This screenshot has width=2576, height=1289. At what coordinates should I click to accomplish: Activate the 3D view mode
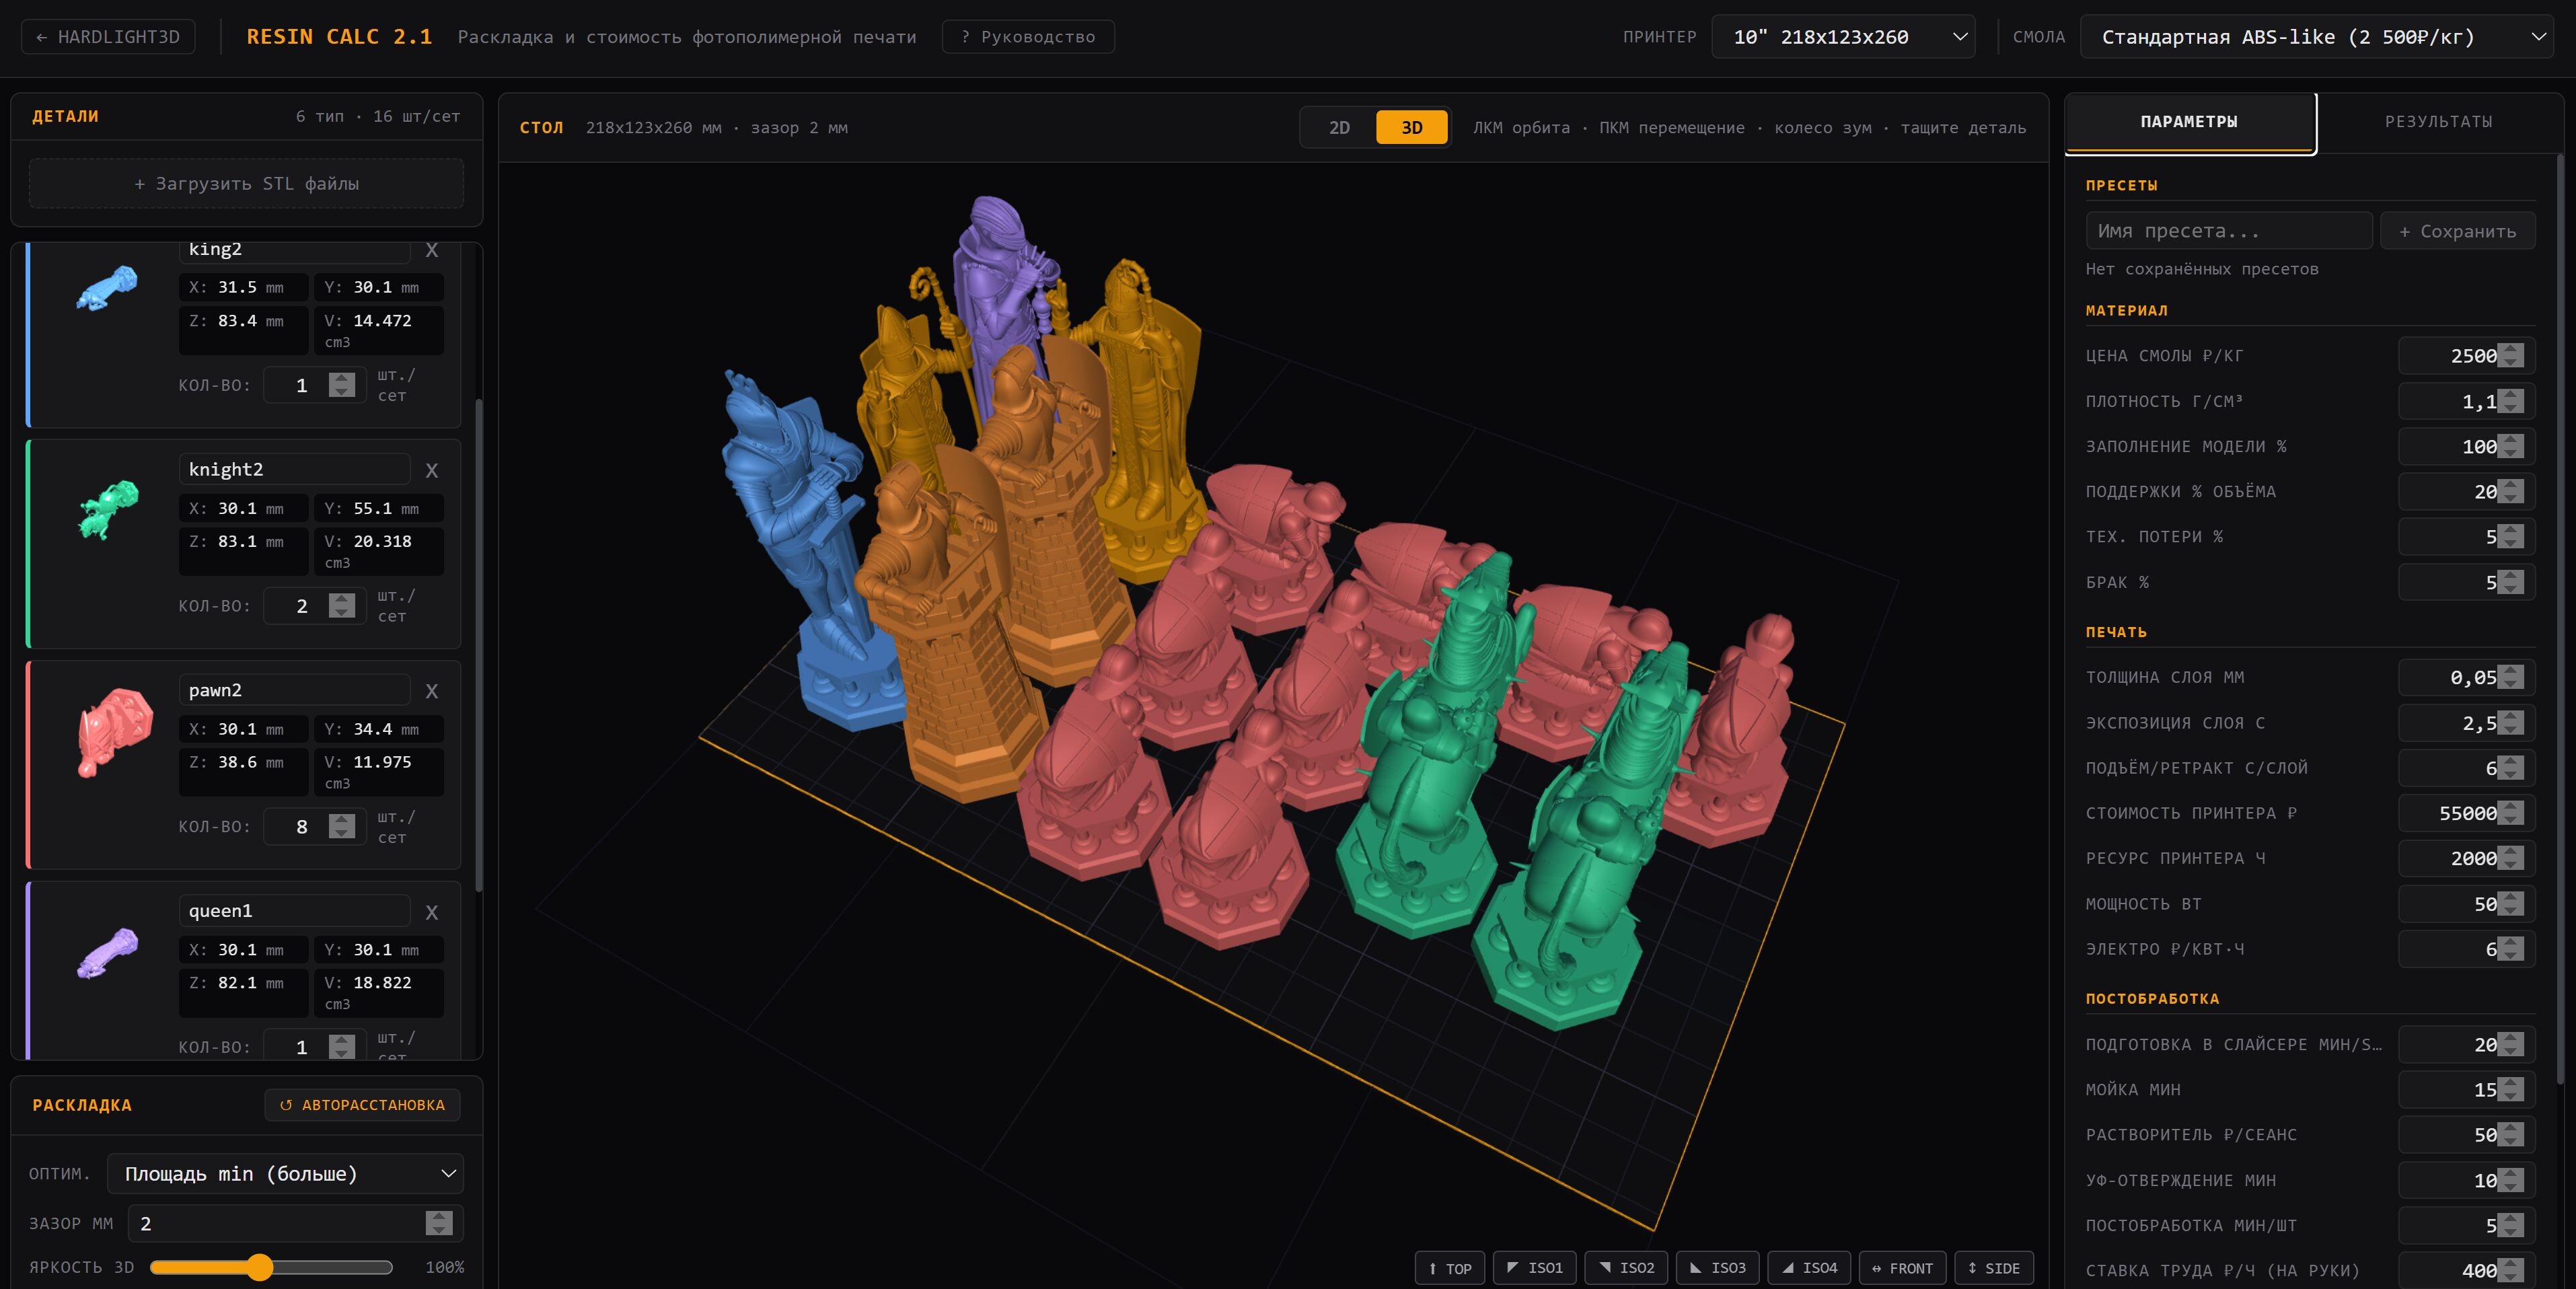tap(1410, 127)
